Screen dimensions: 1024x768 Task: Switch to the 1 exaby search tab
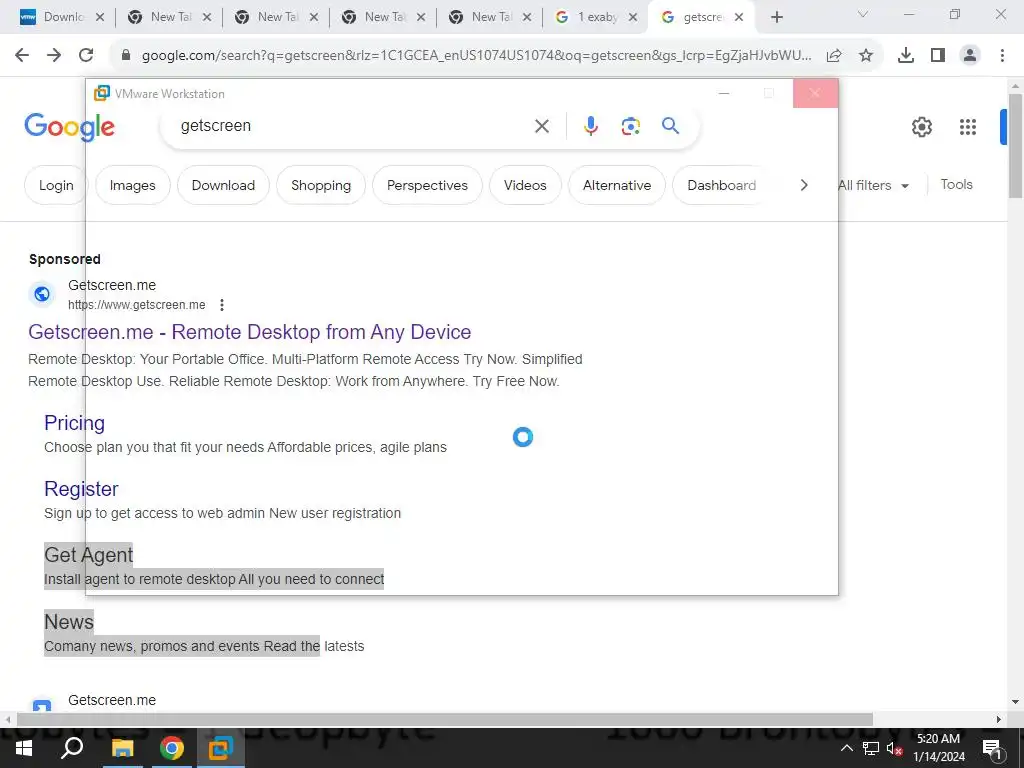coord(597,17)
